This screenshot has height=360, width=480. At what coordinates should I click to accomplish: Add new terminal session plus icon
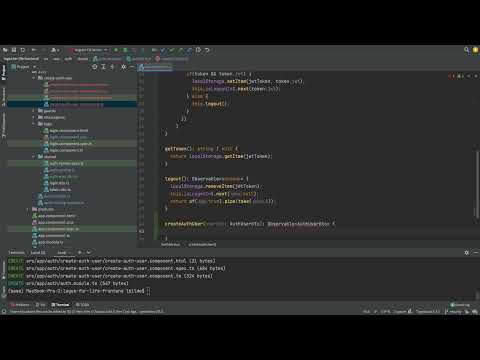[x=79, y=253]
